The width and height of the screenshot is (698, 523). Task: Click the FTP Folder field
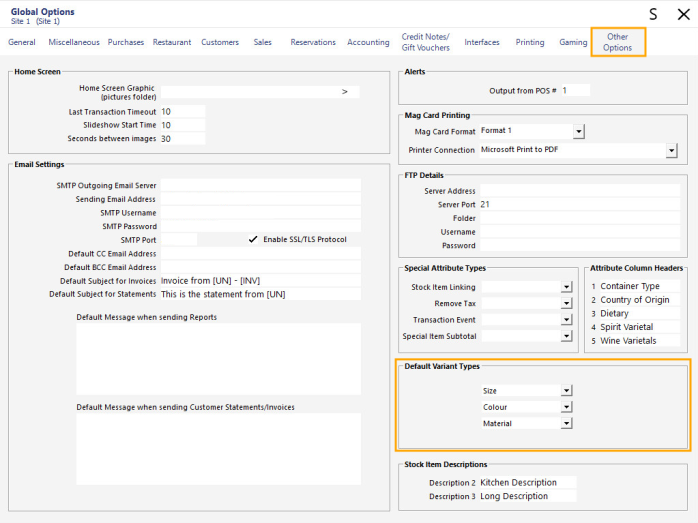coord(580,218)
